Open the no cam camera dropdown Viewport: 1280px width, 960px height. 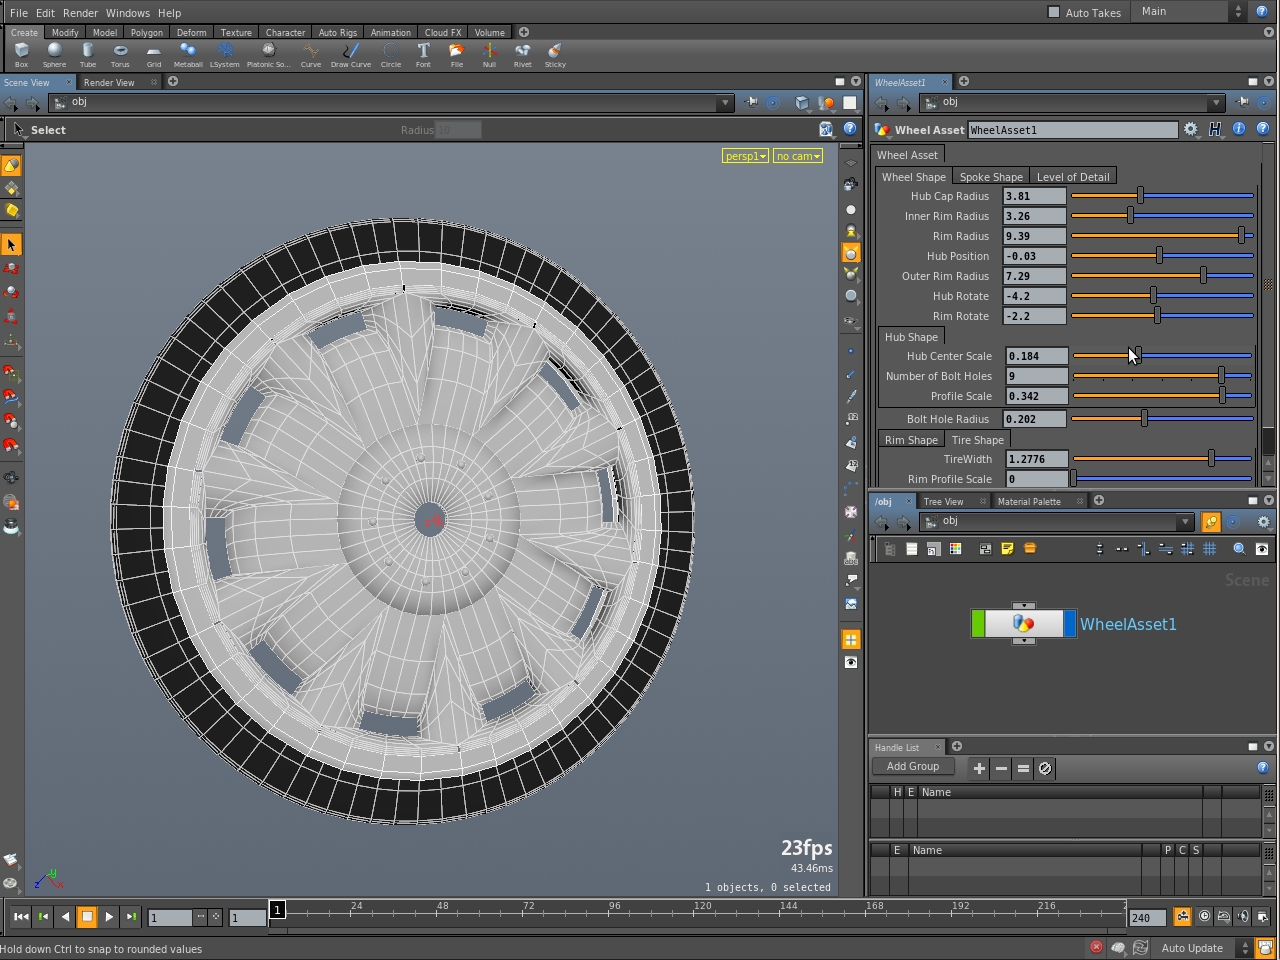(x=797, y=156)
